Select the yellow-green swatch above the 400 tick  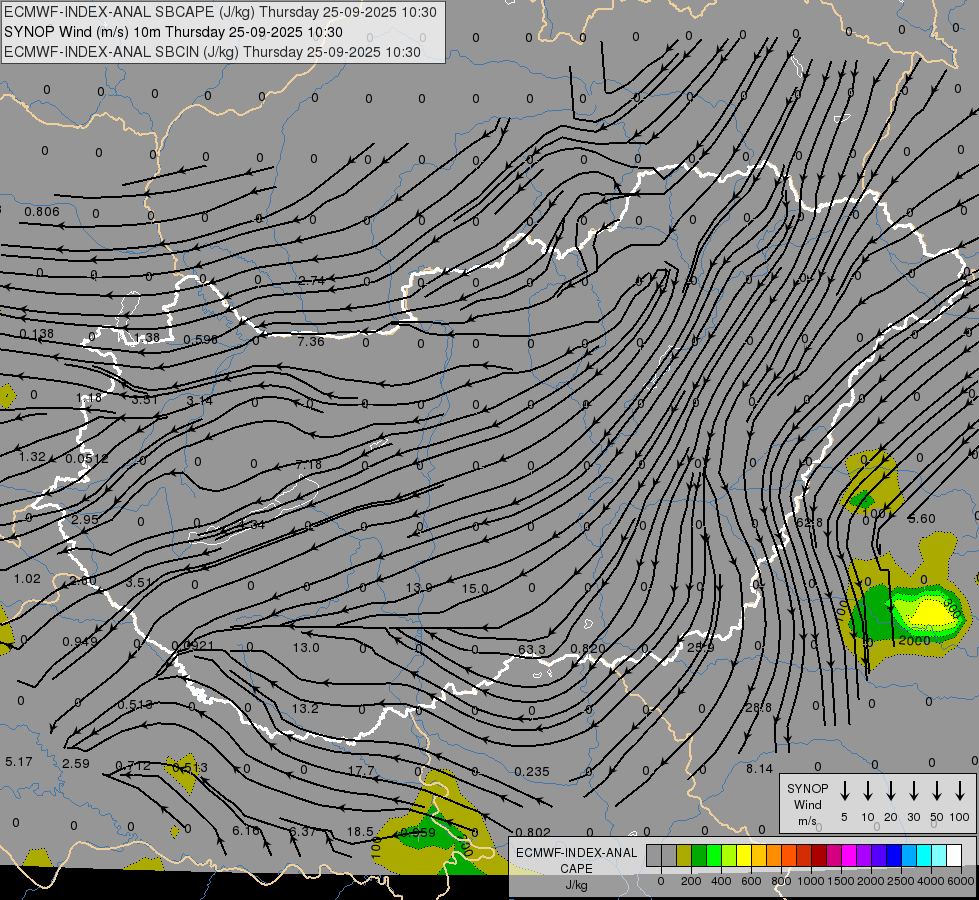[x=729, y=856]
